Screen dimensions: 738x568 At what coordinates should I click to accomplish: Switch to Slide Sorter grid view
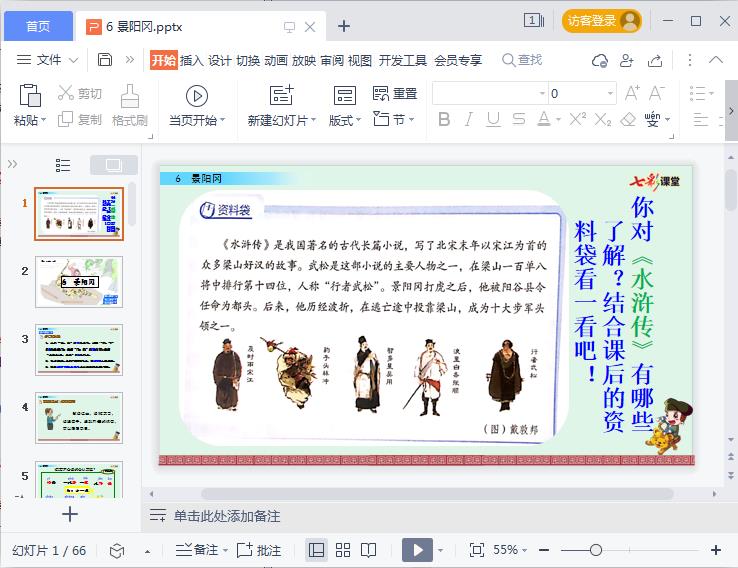(343, 550)
